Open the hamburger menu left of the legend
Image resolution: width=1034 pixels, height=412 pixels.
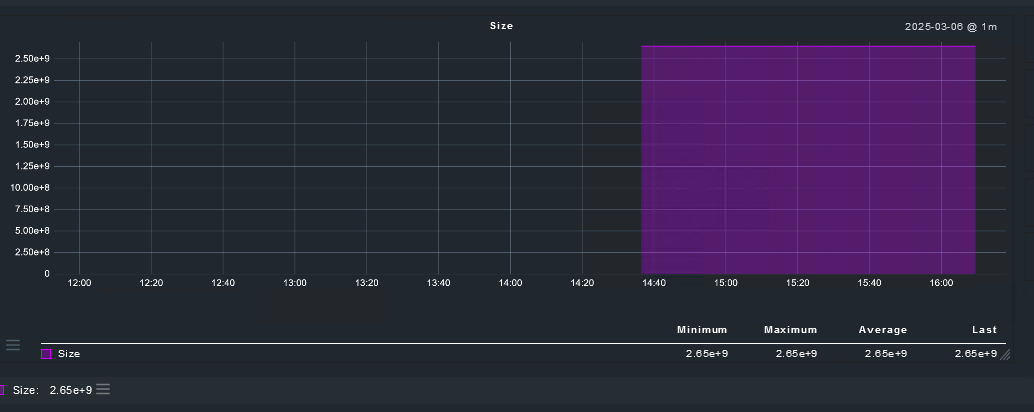(13, 345)
